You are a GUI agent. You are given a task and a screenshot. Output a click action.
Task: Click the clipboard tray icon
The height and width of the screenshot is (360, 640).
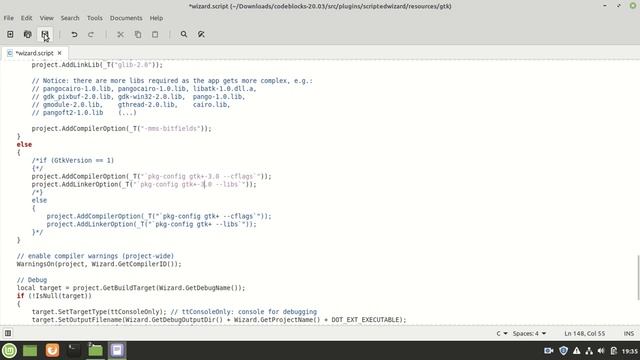click(613, 351)
